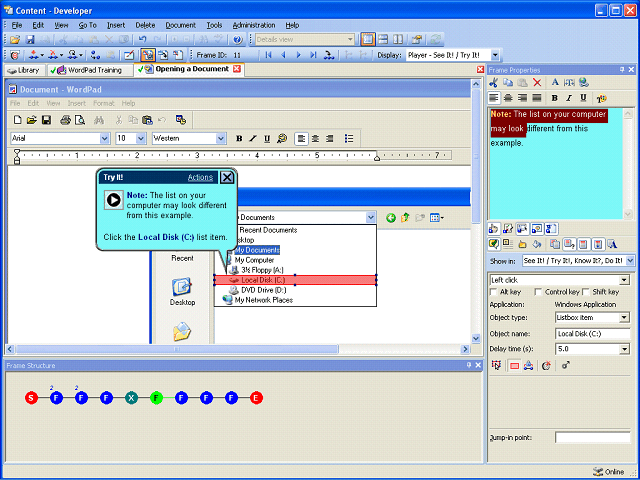Open the Tools menu
Screen dimensions: 640x480
214,25
